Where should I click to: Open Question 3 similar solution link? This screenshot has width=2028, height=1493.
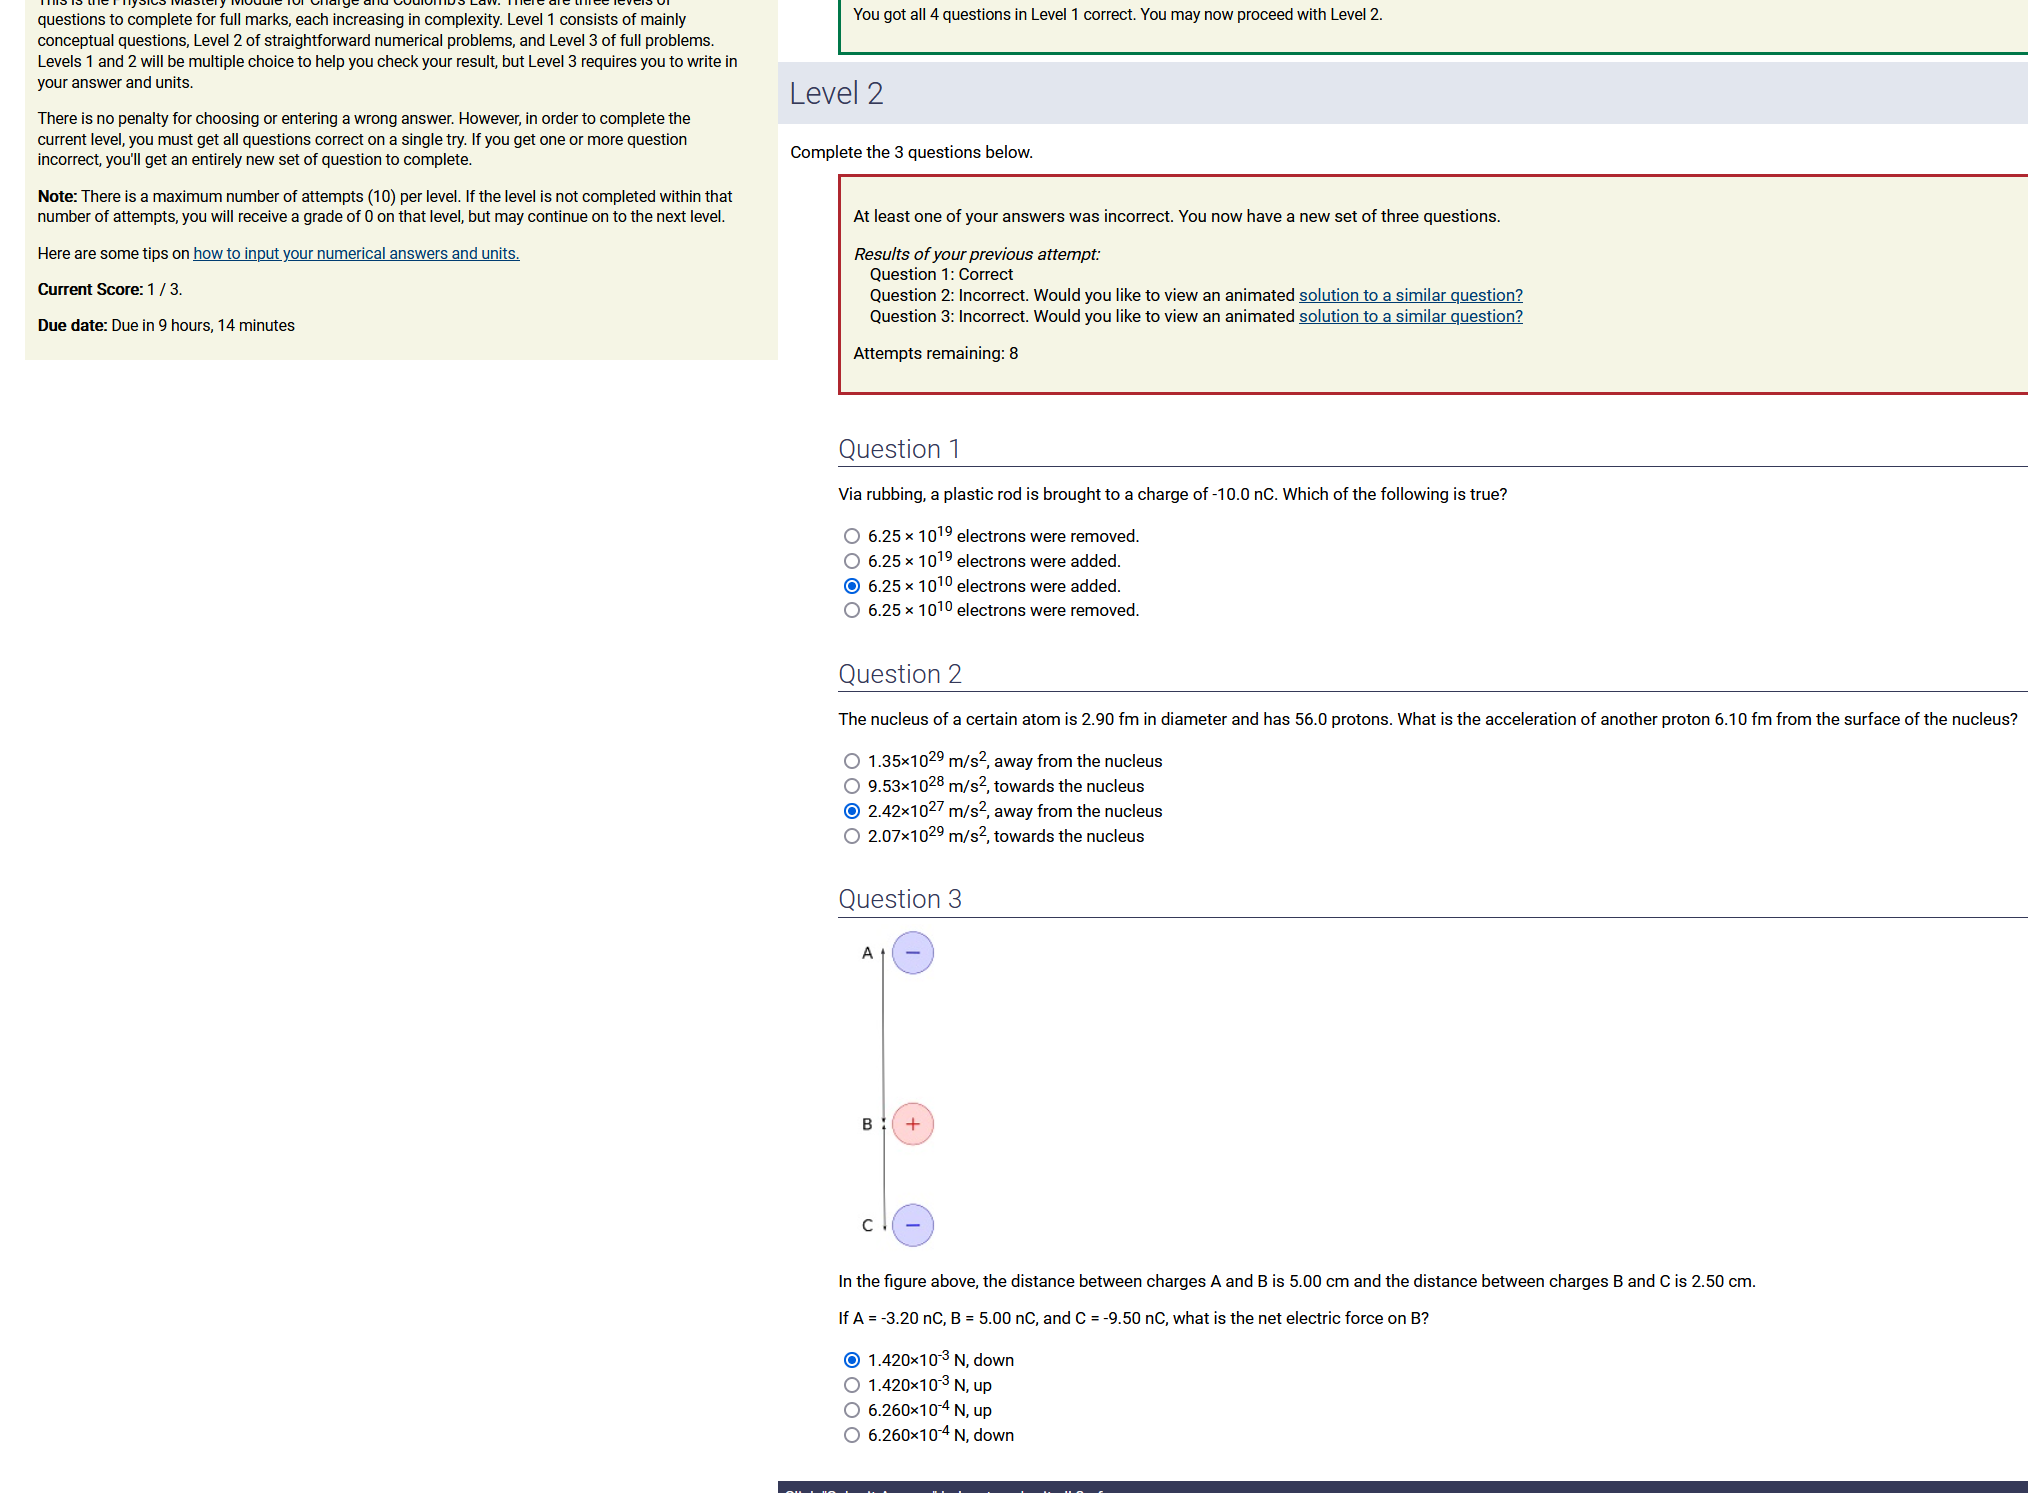click(x=1410, y=316)
